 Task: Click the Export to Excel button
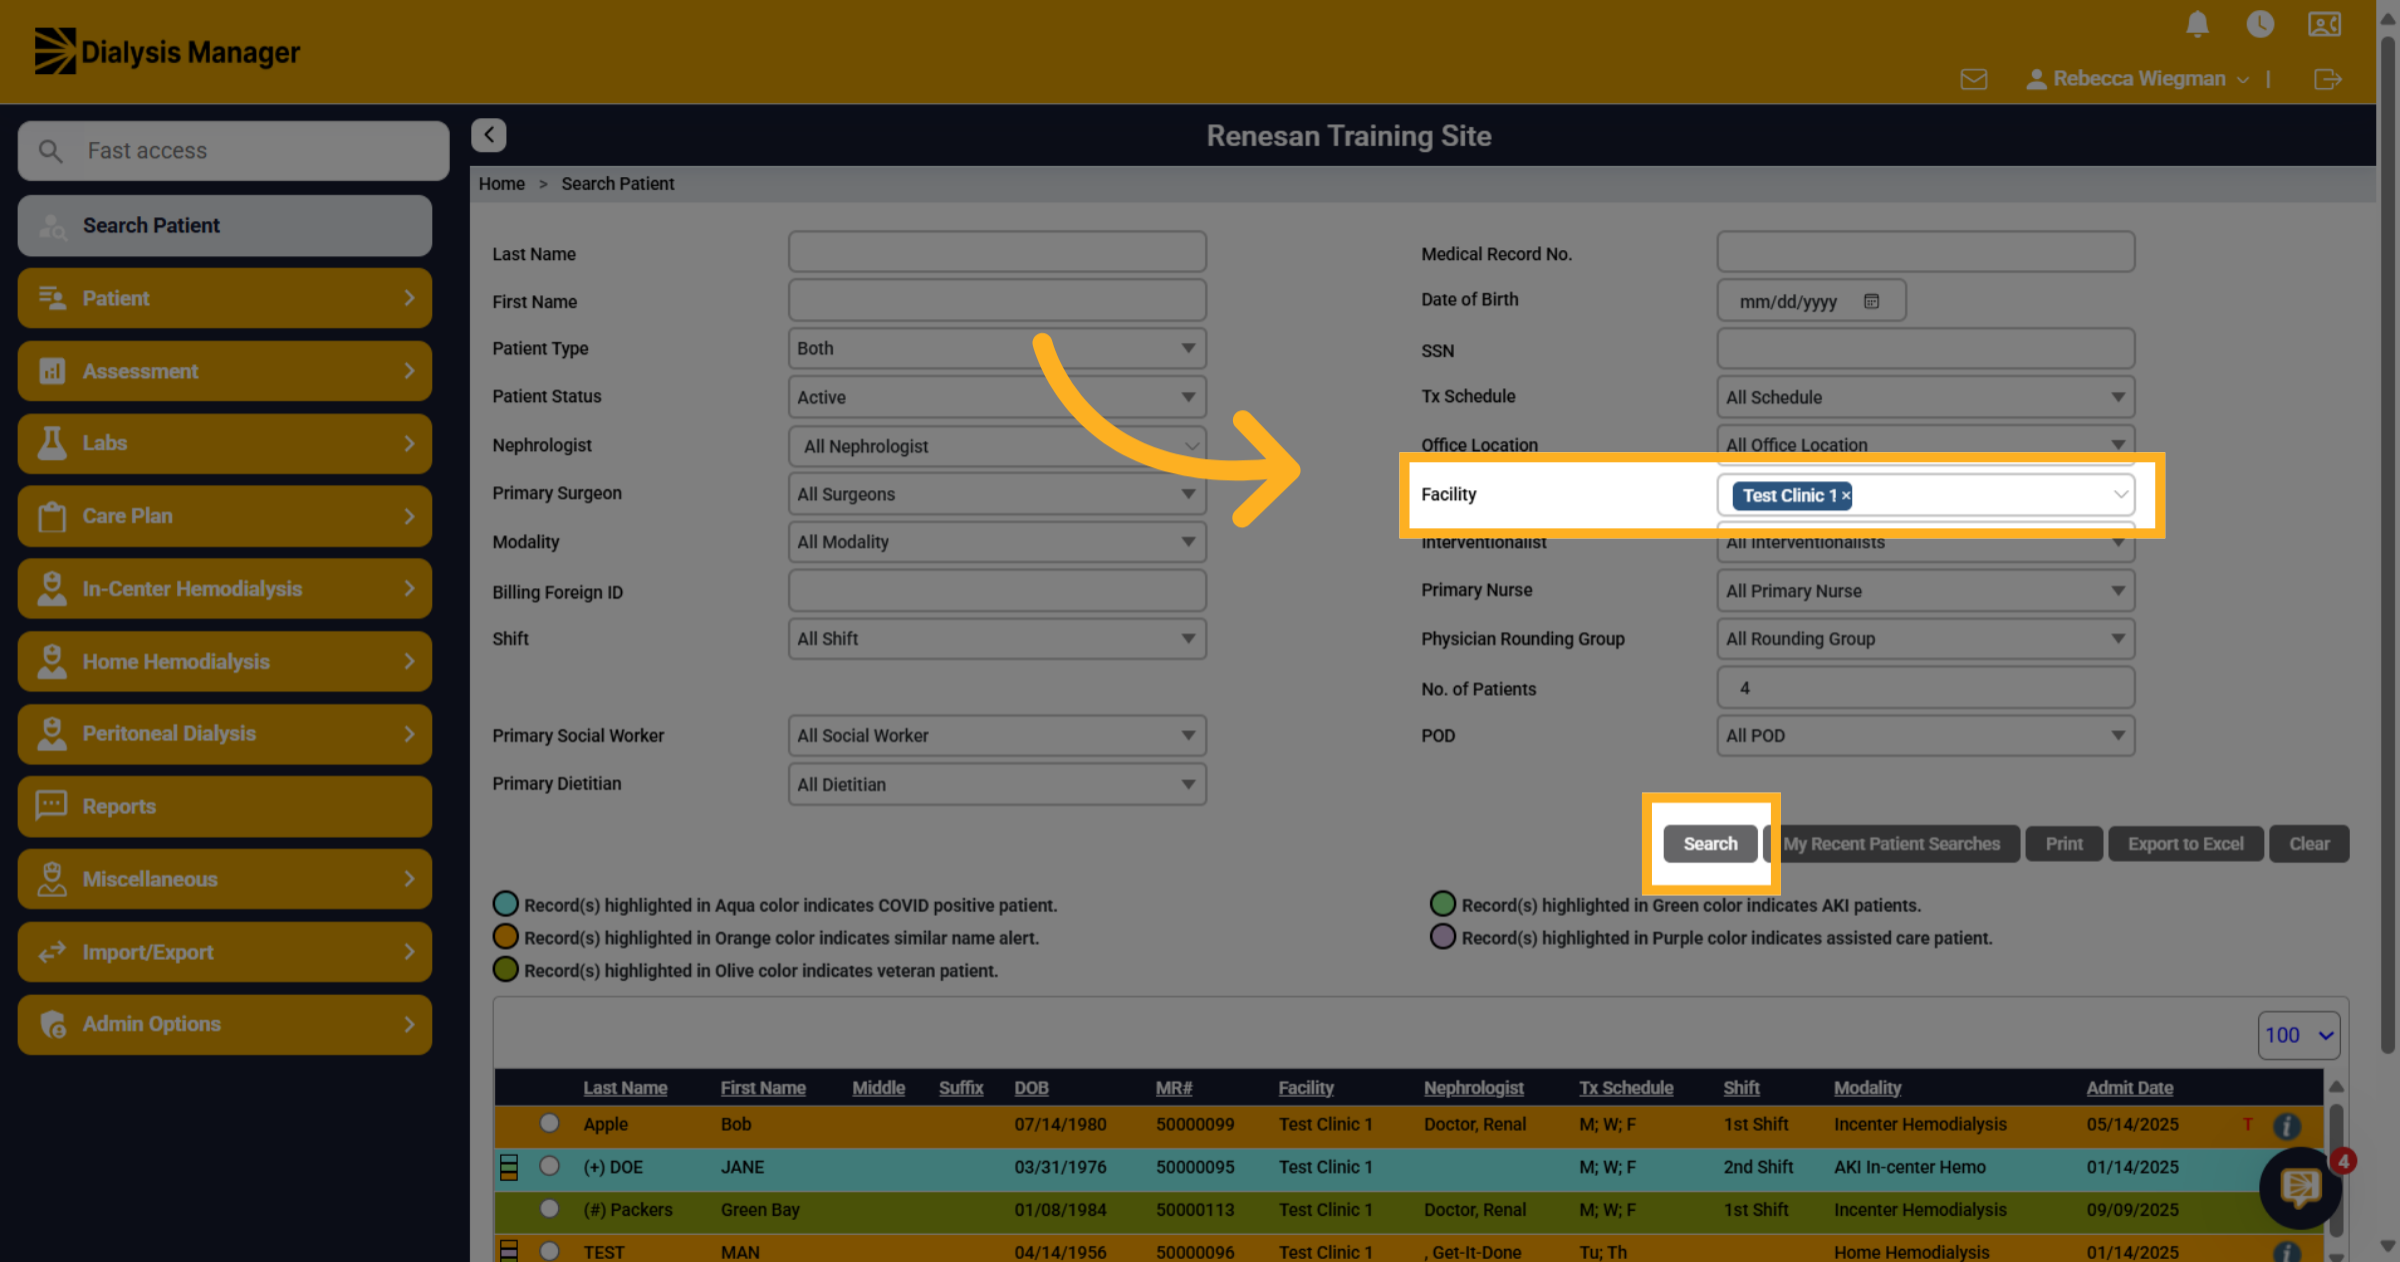2185,844
